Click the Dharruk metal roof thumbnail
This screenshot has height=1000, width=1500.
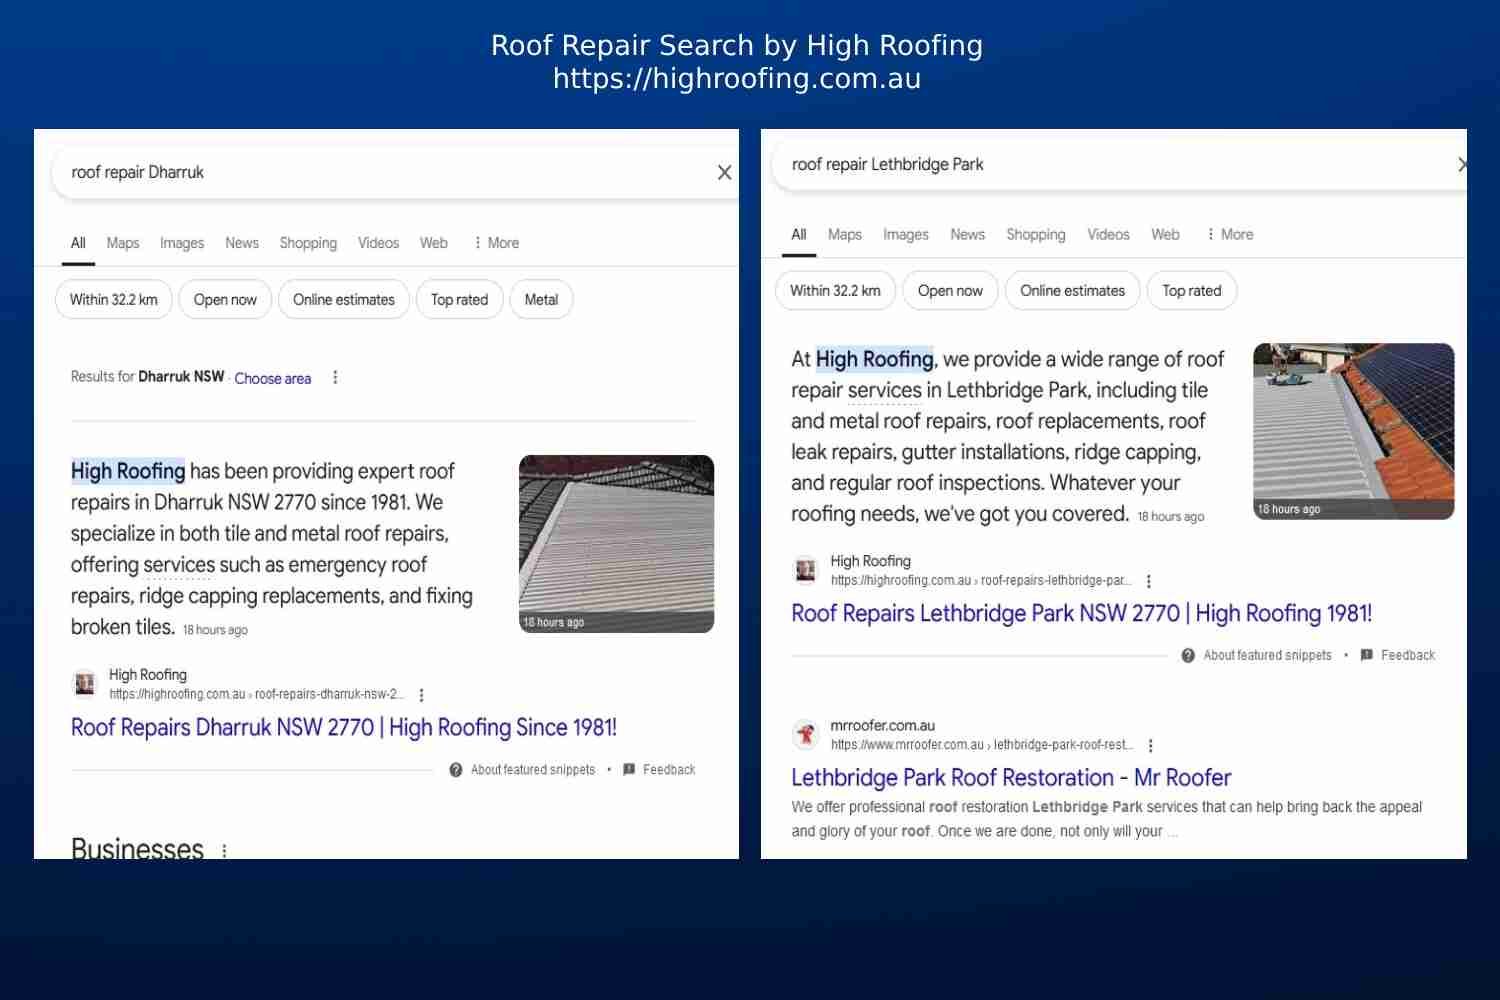click(616, 544)
